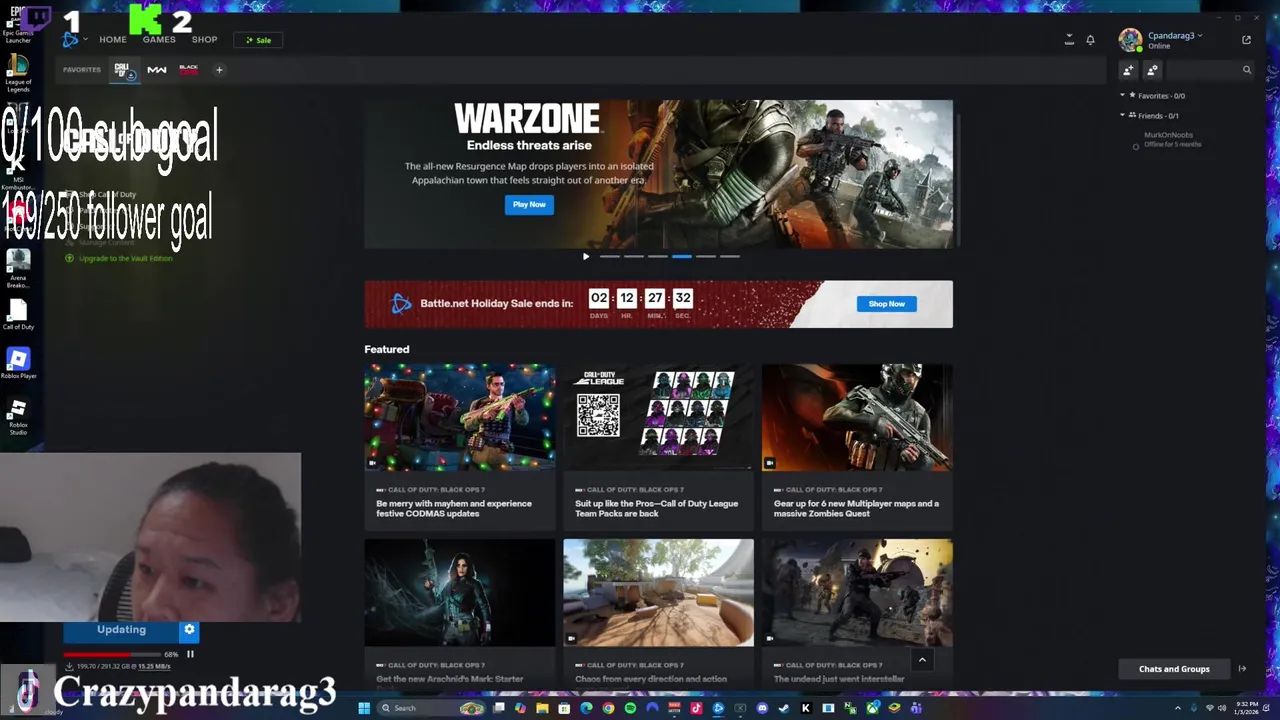Open the taskbar clock and date
The width and height of the screenshot is (1280, 720).
coord(1247,708)
